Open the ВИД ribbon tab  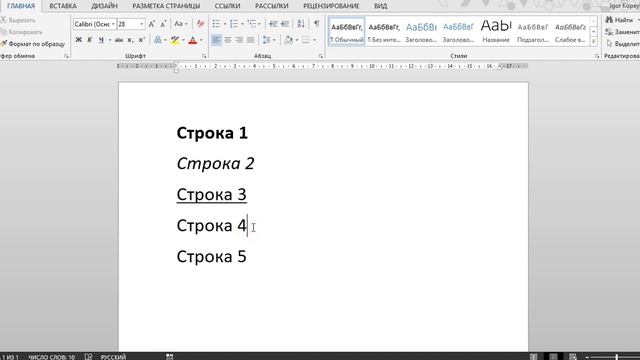pos(380,6)
